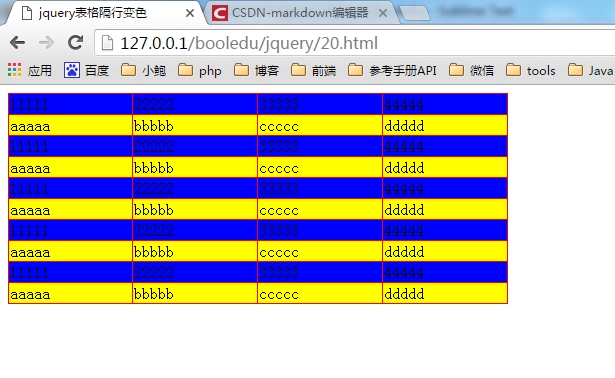This screenshot has width=615, height=378.
Task: Switch to the jquery表格隔行变色 tab
Action: (104, 13)
